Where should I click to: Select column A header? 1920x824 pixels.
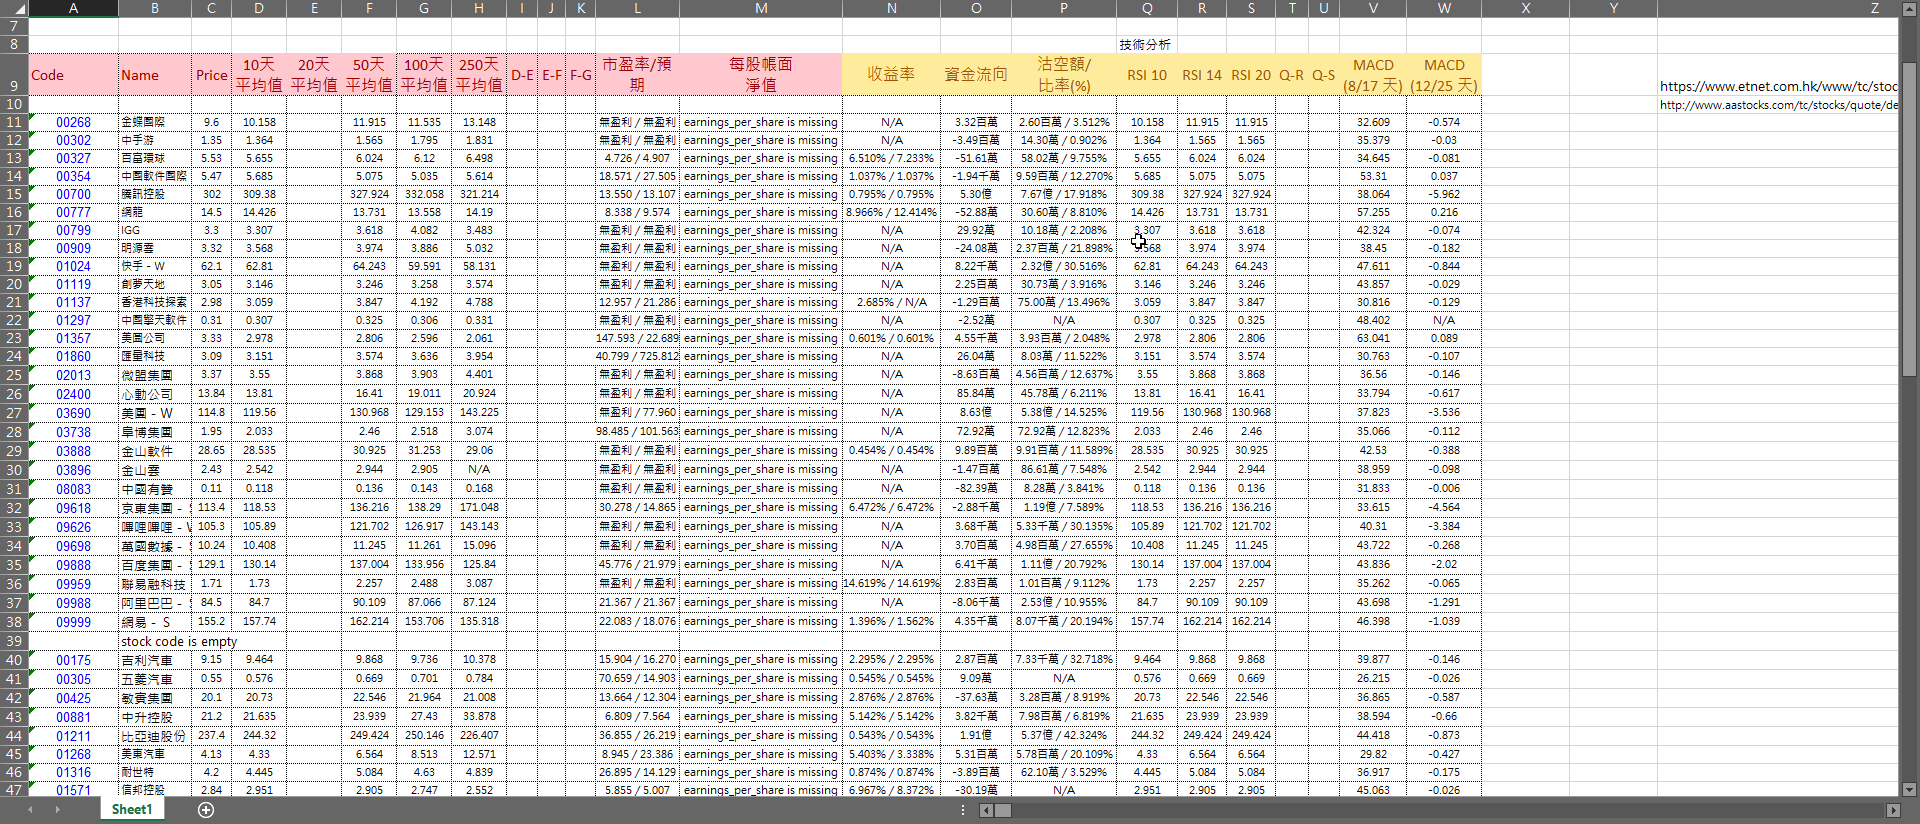[73, 8]
